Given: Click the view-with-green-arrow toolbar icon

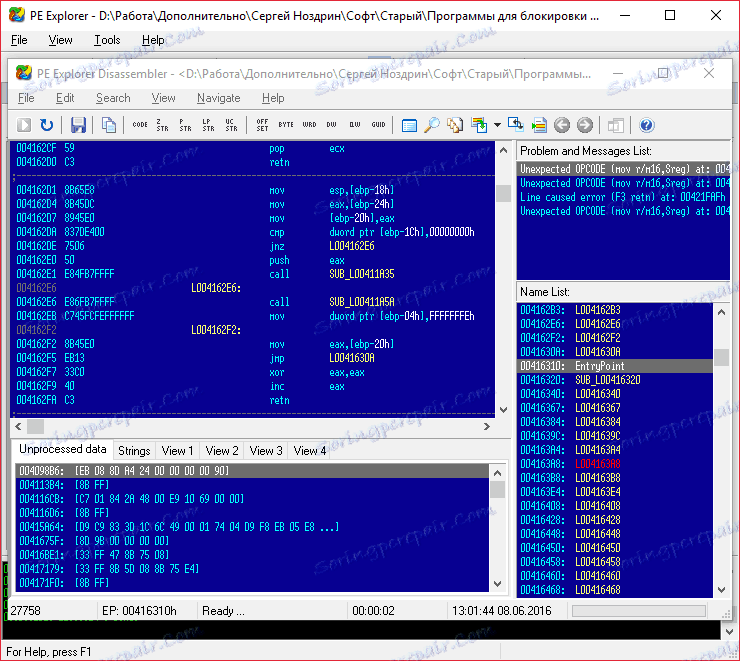Looking at the screenshot, I should coord(479,125).
